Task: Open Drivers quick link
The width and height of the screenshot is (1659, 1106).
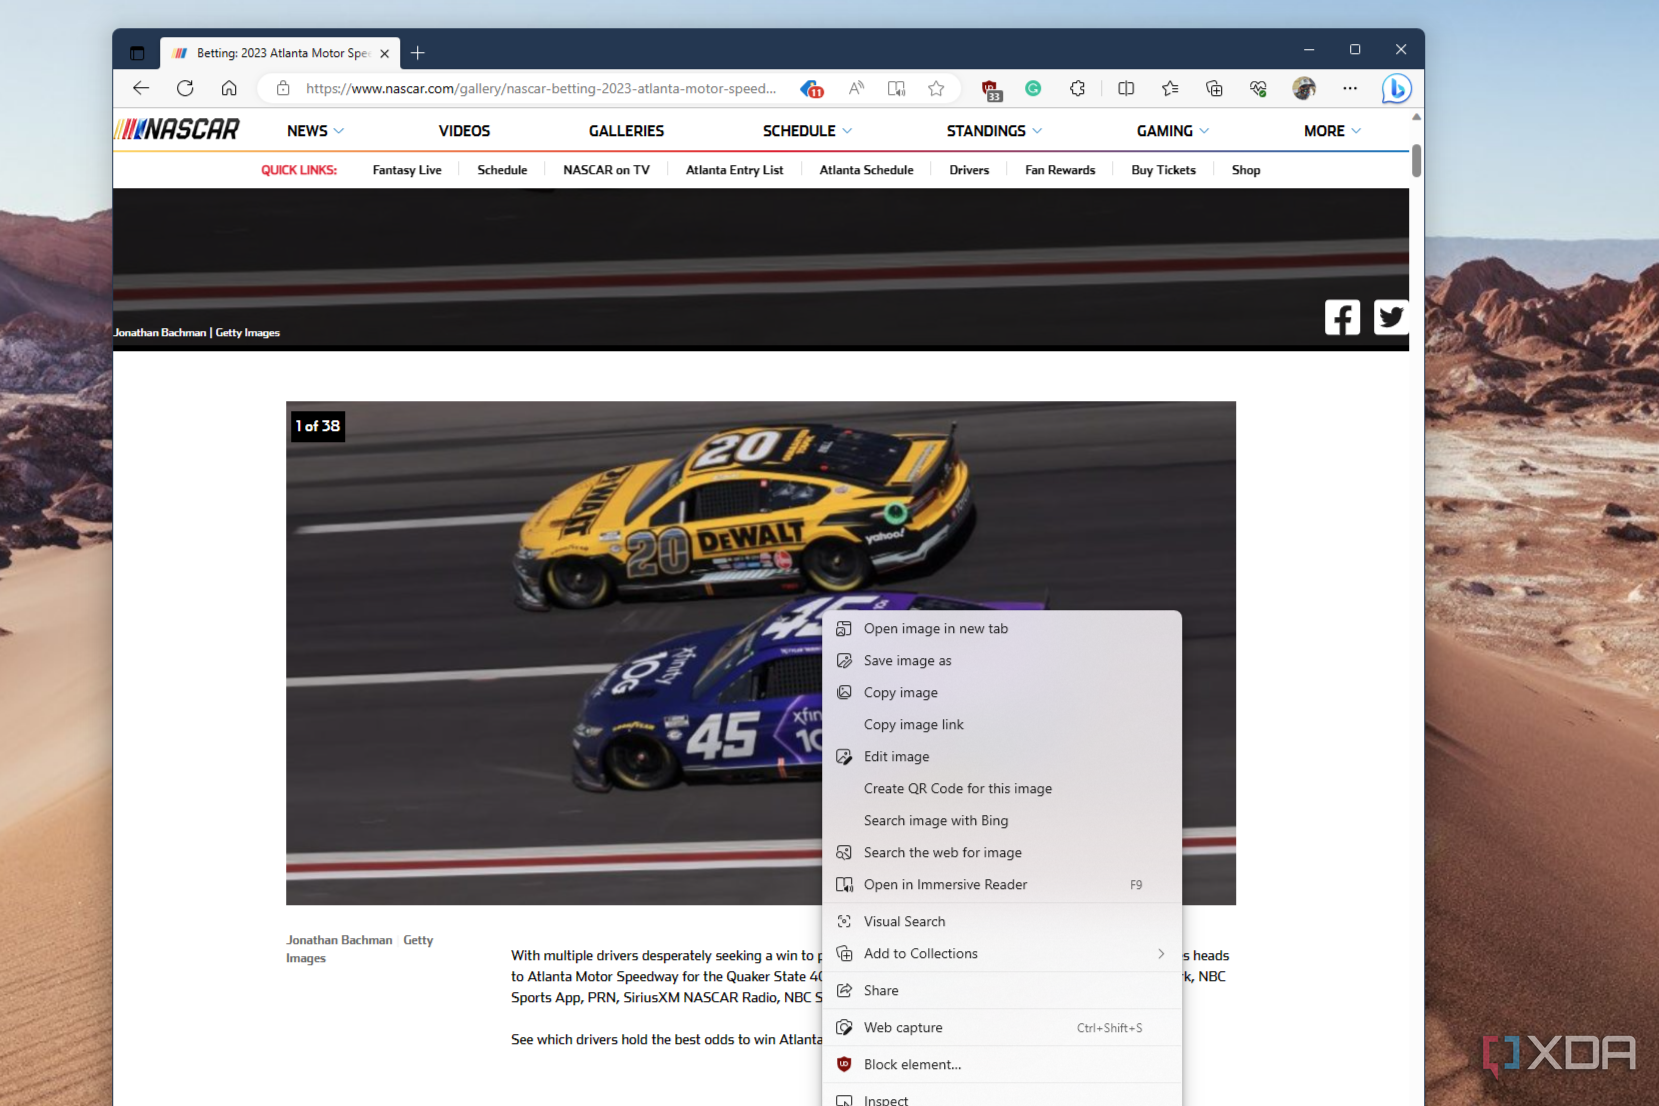Action: [x=969, y=170]
